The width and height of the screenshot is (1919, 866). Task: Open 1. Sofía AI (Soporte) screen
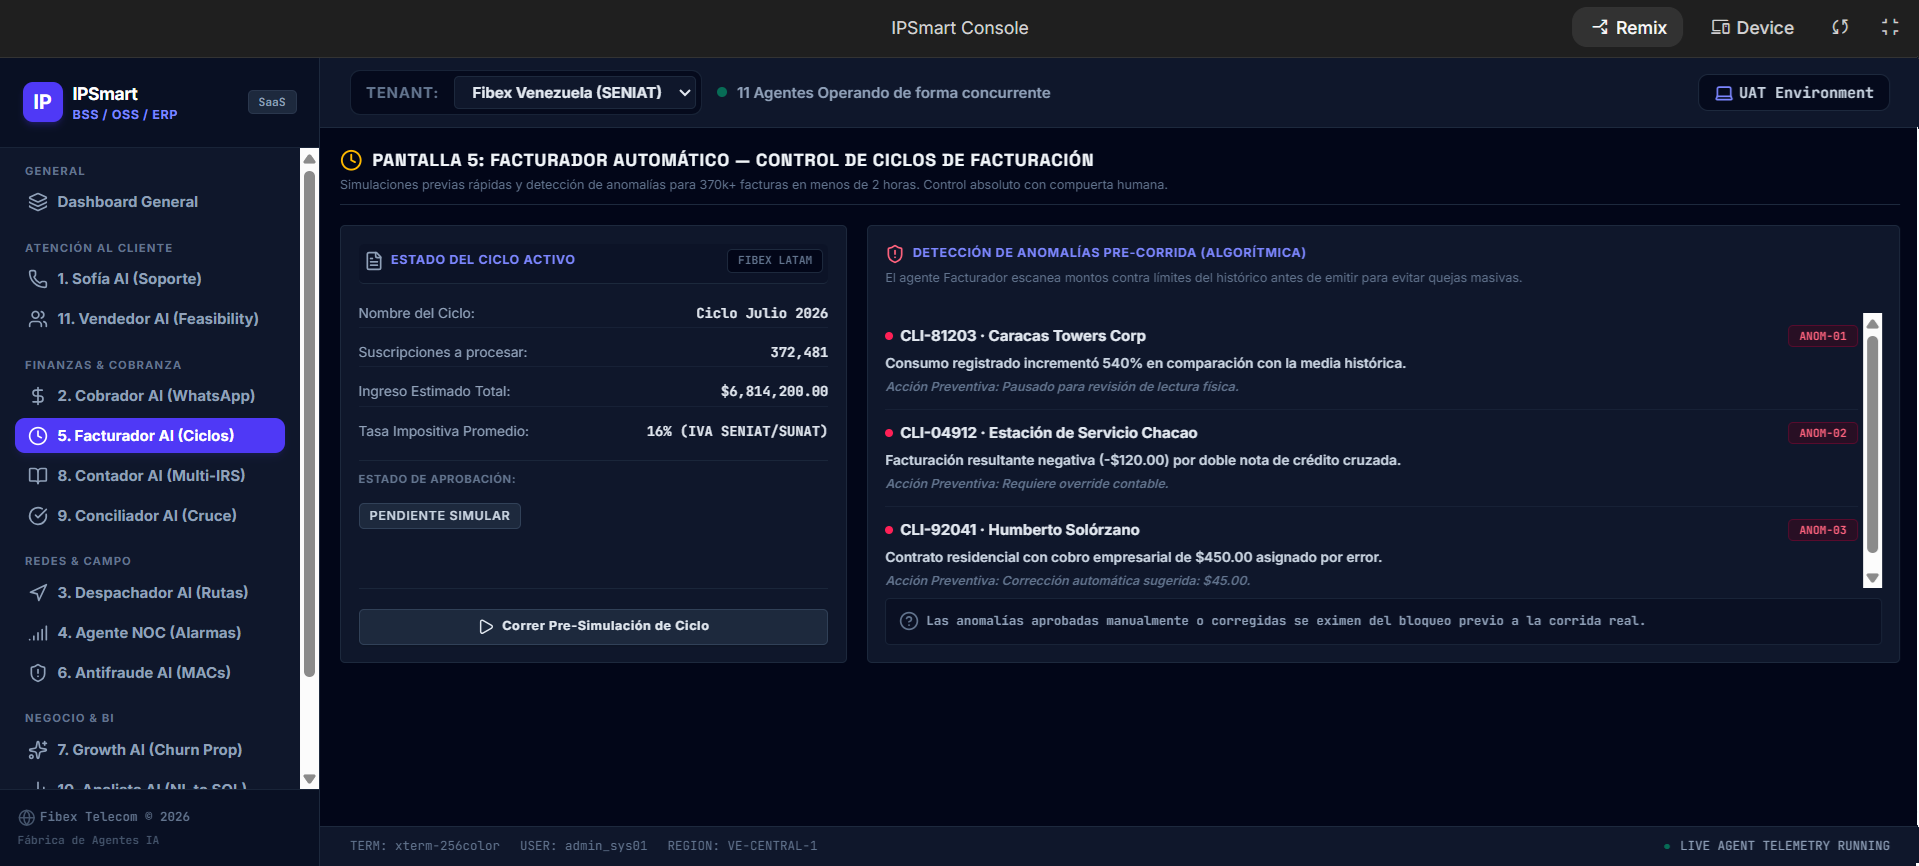(x=150, y=279)
